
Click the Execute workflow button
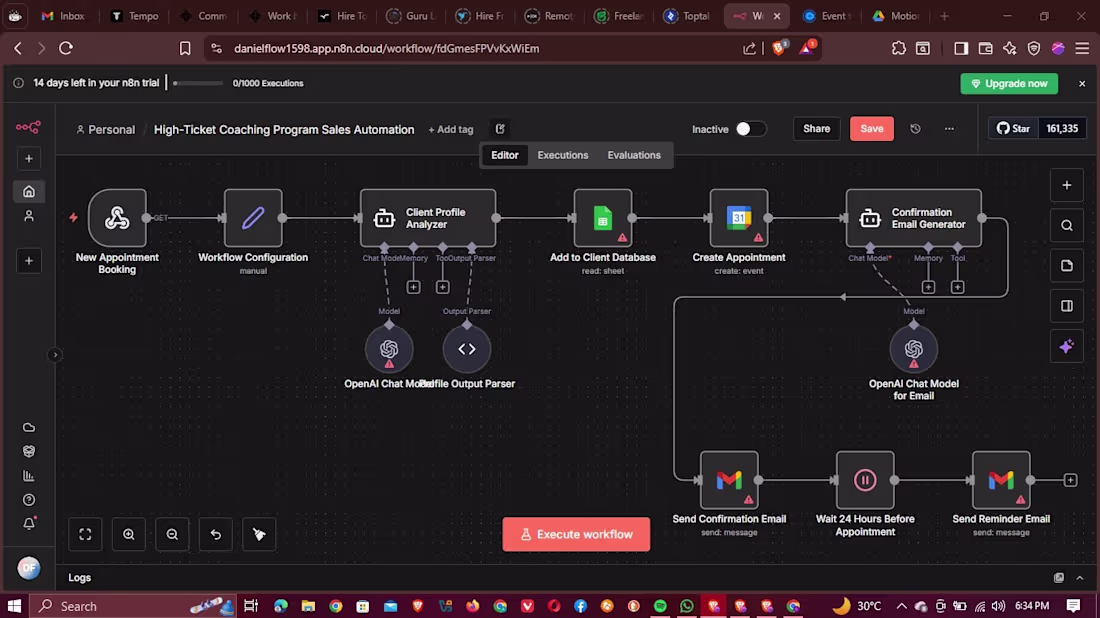pyautogui.click(x=576, y=535)
